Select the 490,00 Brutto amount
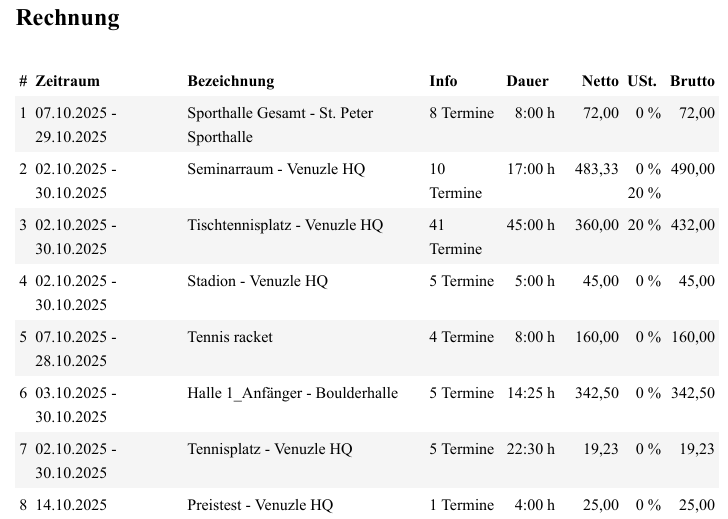Image resolution: width=728 pixels, height=519 pixels. (x=692, y=169)
